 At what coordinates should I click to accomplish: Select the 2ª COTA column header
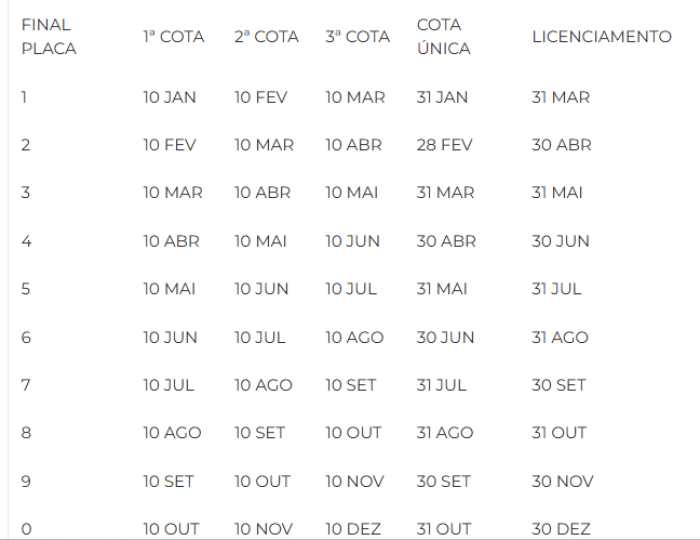coord(266,37)
